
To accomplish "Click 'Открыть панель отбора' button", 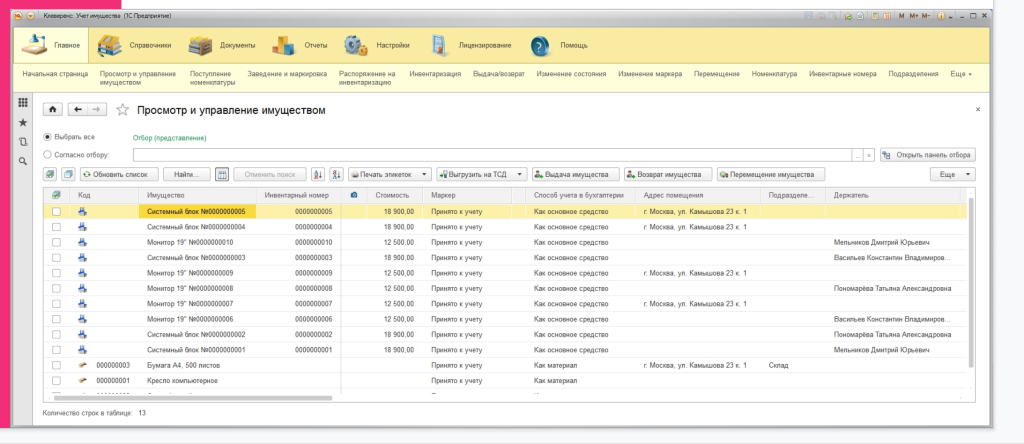I will click(x=928, y=155).
